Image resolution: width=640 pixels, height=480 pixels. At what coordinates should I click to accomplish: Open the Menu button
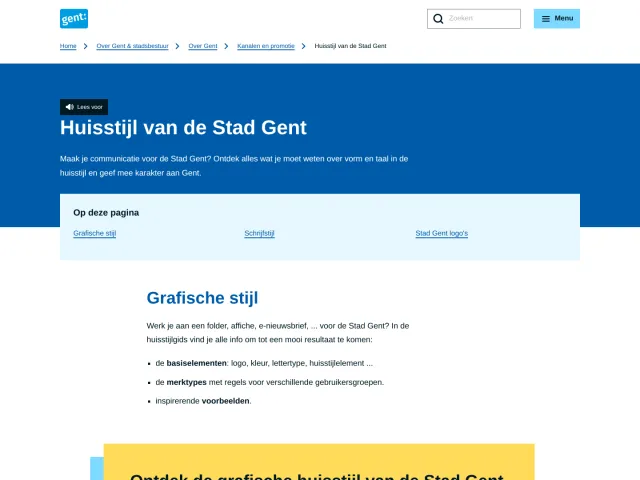coord(557,19)
